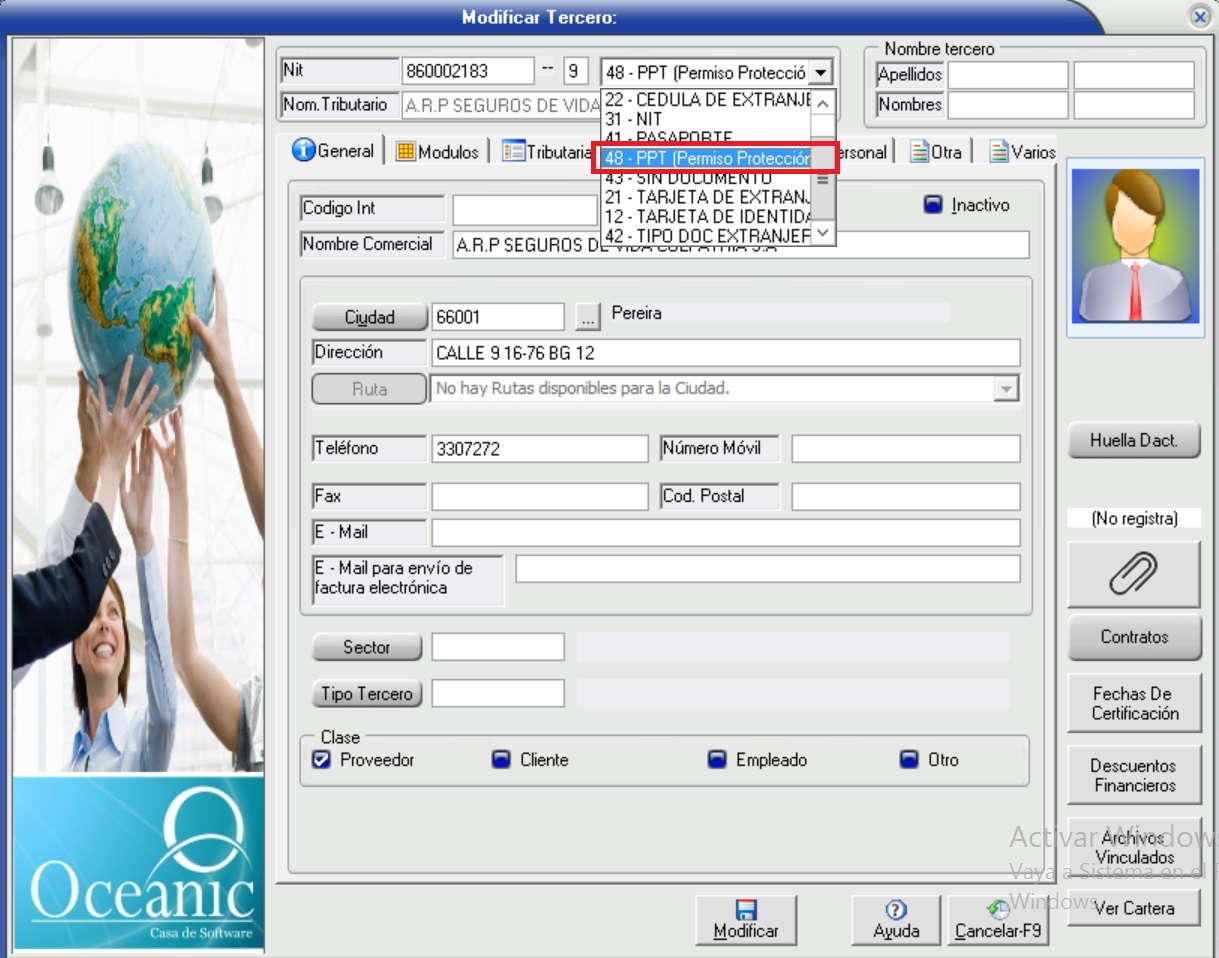The image size is (1219, 958).
Task: Enable the Empleado checkbox
Action: (717, 760)
